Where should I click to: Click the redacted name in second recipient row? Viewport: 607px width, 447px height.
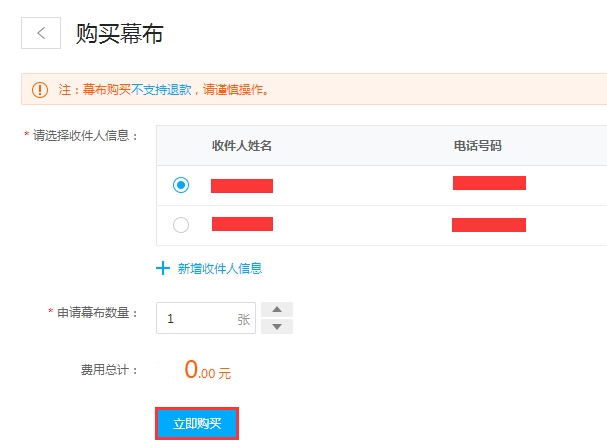(242, 224)
